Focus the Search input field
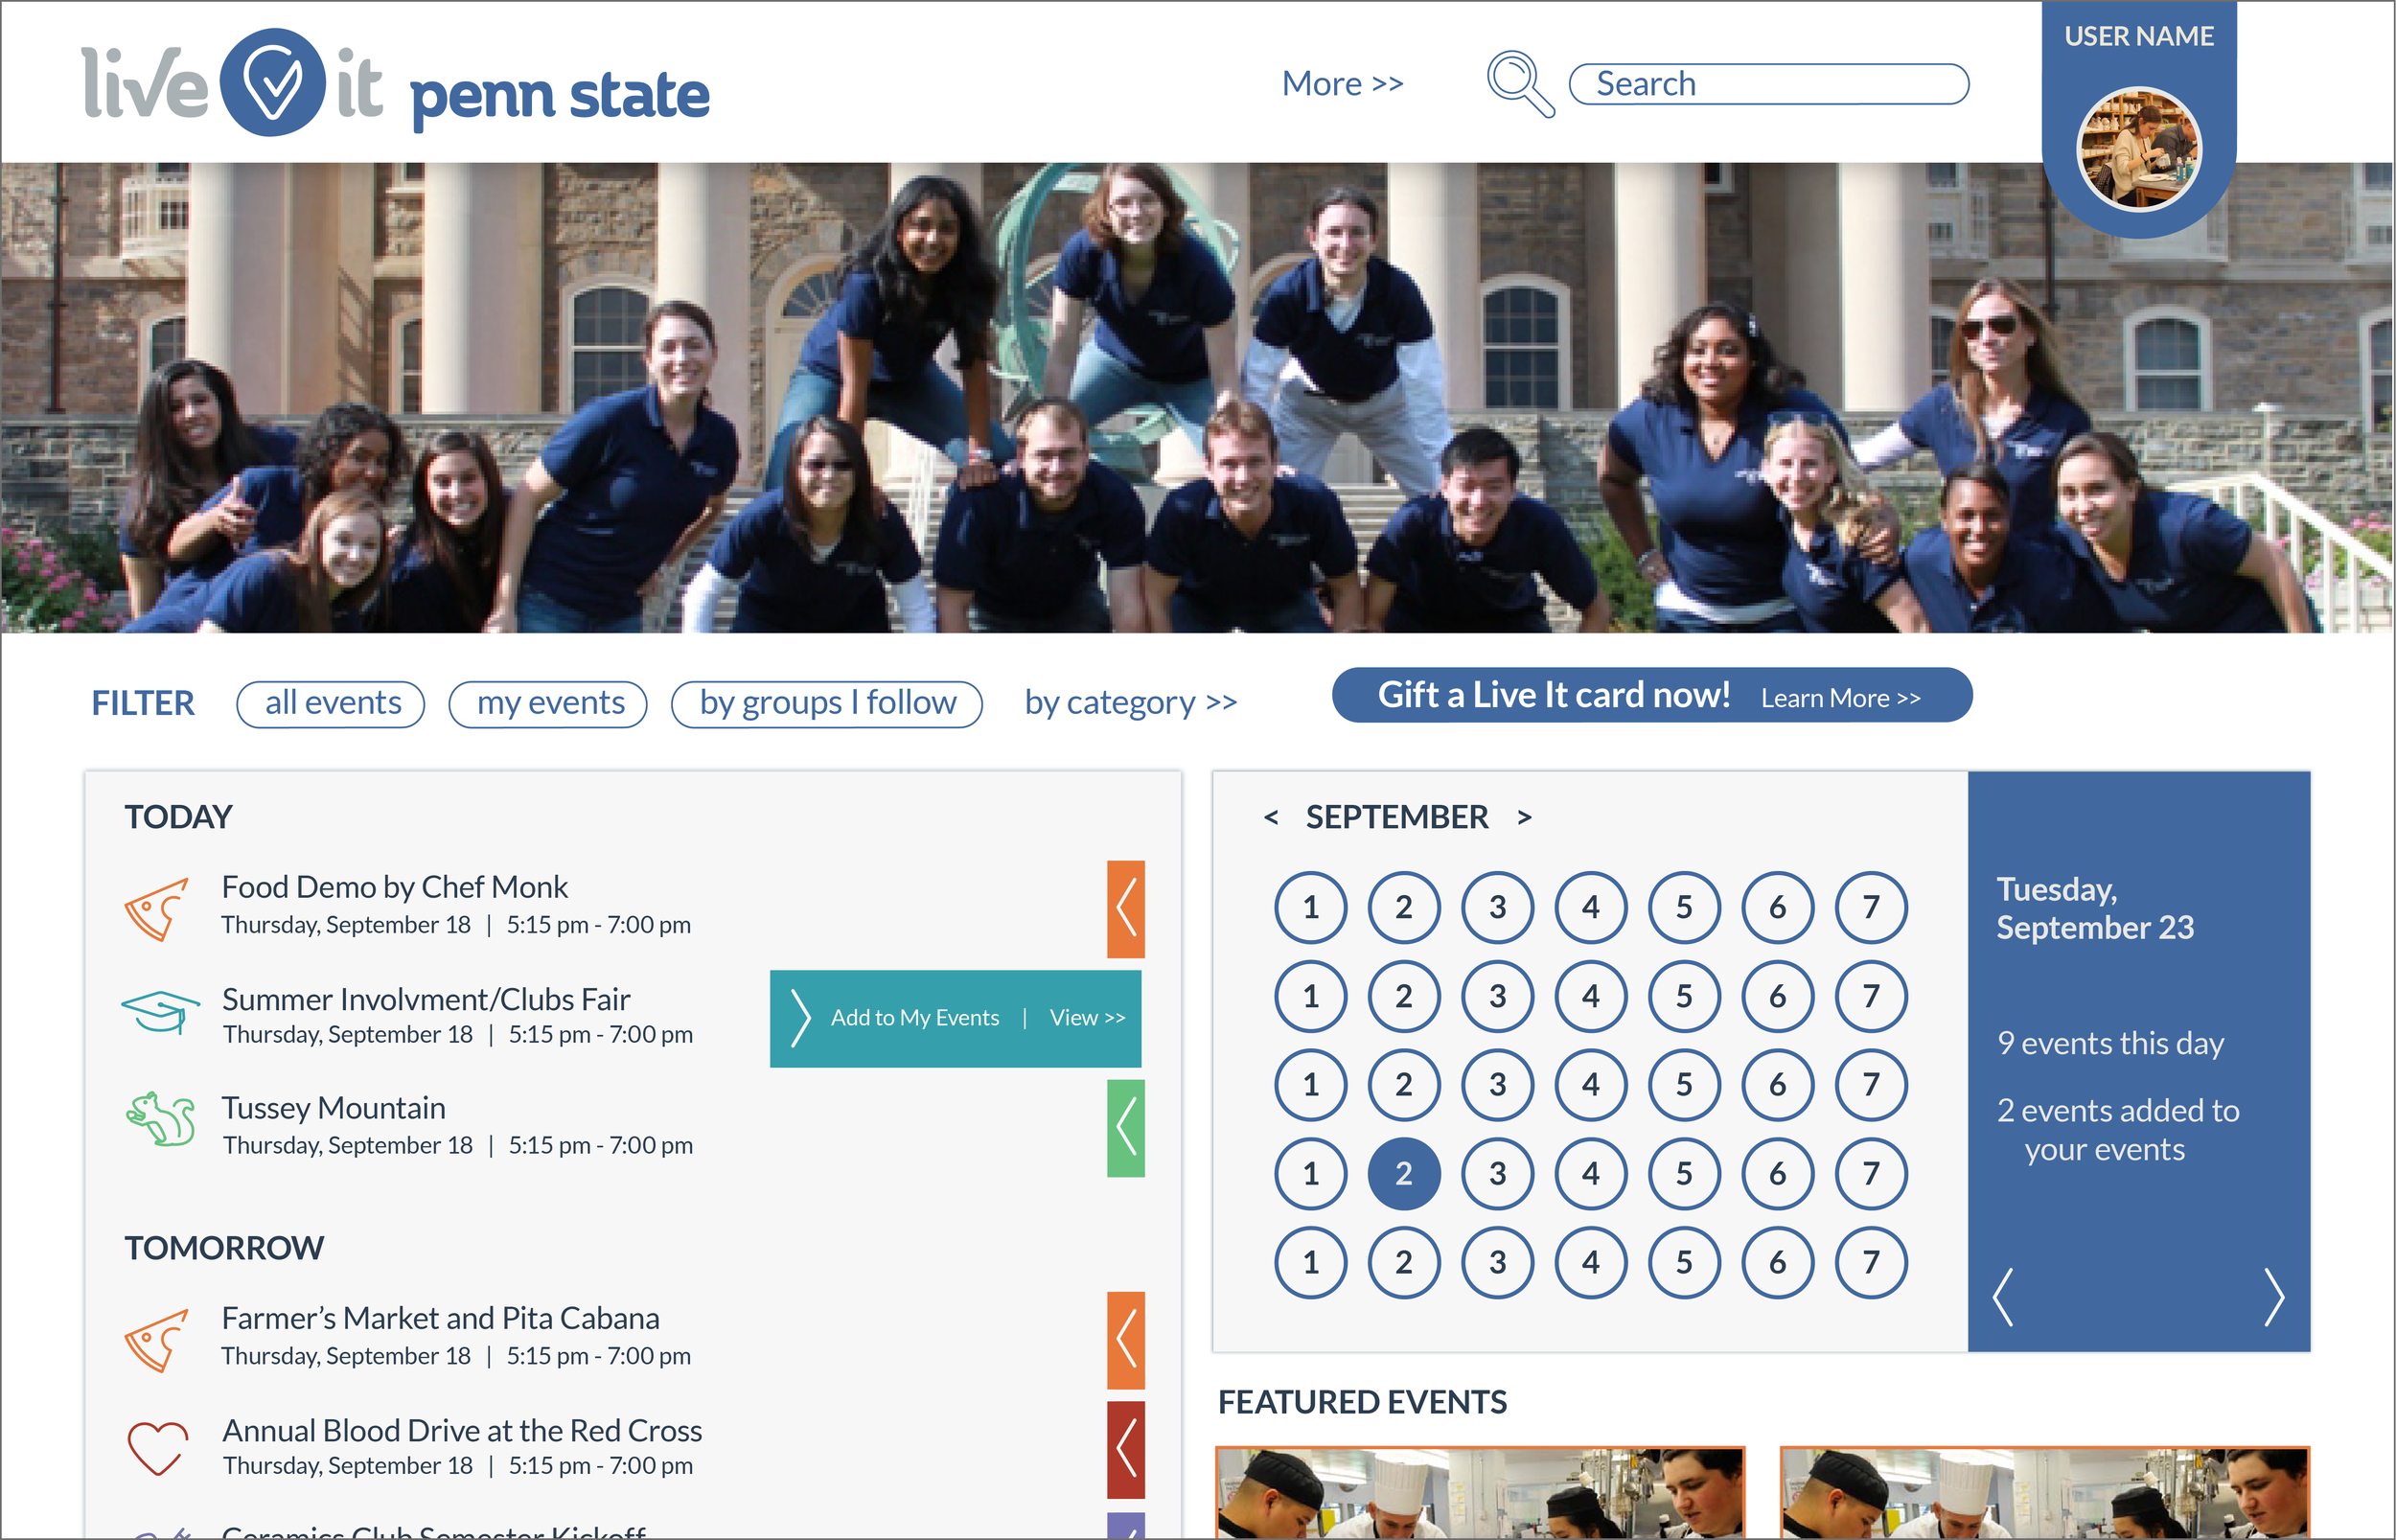 tap(1769, 84)
